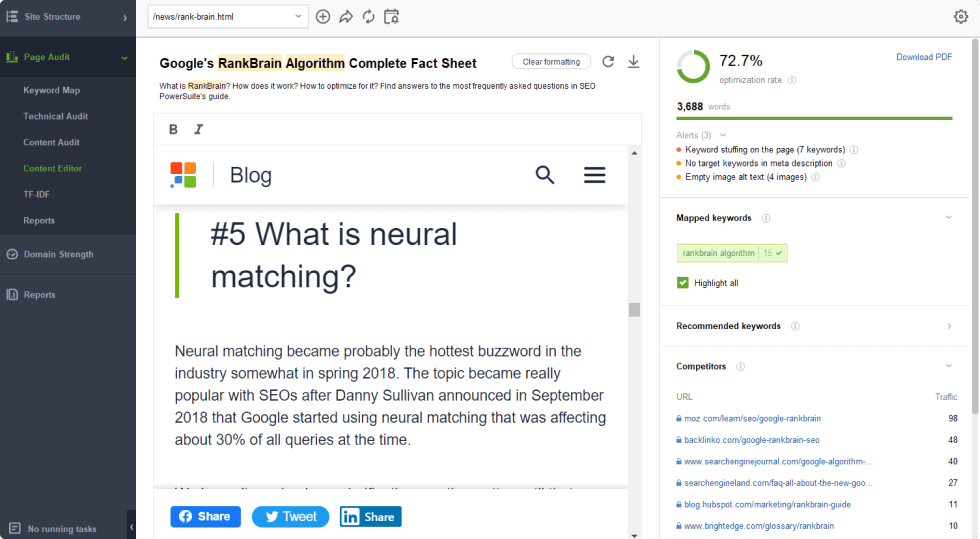Expand the Recommended keywords section
Viewport: 980px width, 539px height.
tap(949, 326)
